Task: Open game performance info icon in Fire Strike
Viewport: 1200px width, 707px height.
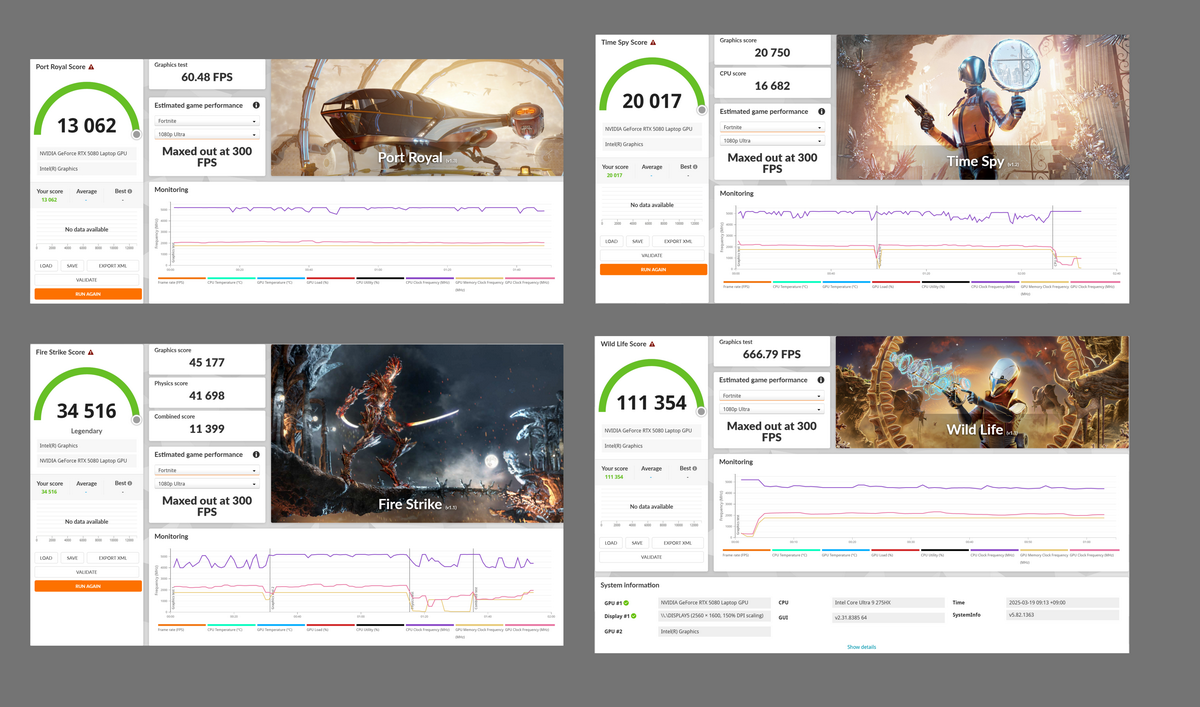Action: click(256, 455)
